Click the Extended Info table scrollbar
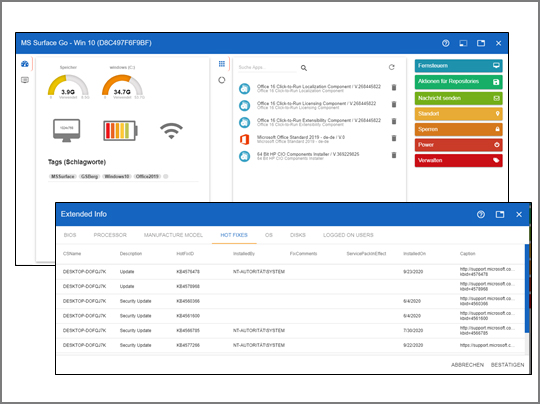This screenshot has height=404, width=540. [x=527, y=289]
